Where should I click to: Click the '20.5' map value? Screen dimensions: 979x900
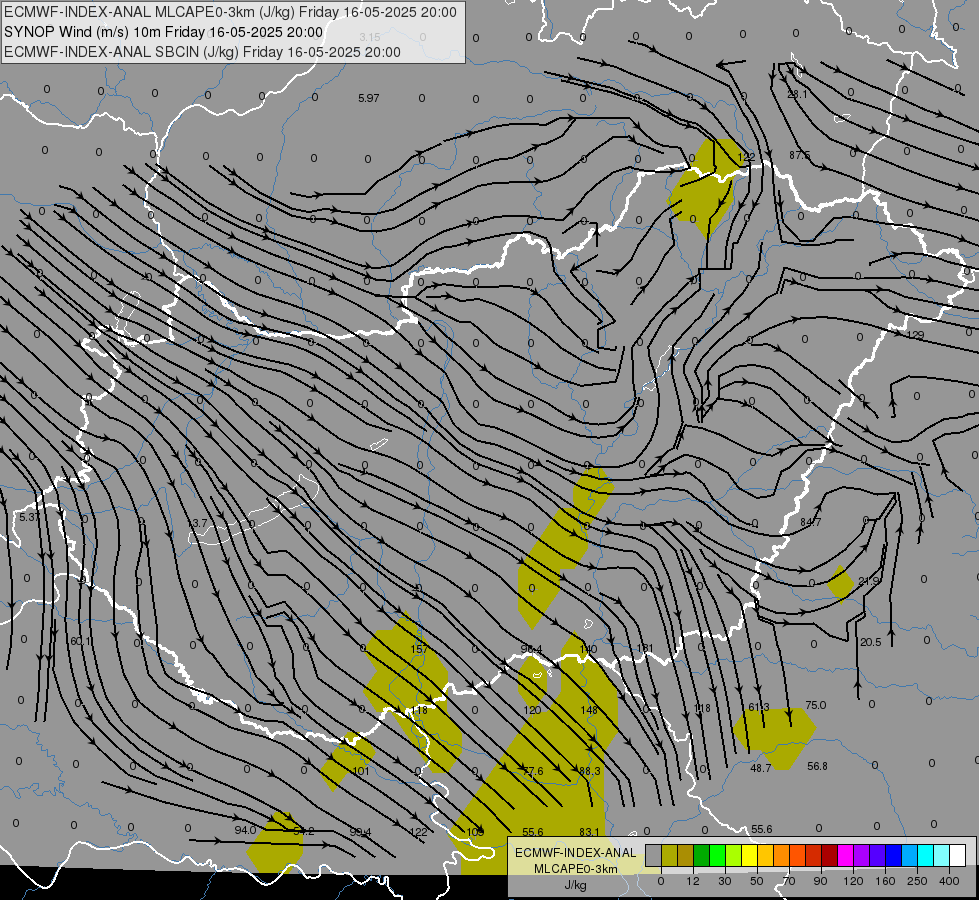870,642
